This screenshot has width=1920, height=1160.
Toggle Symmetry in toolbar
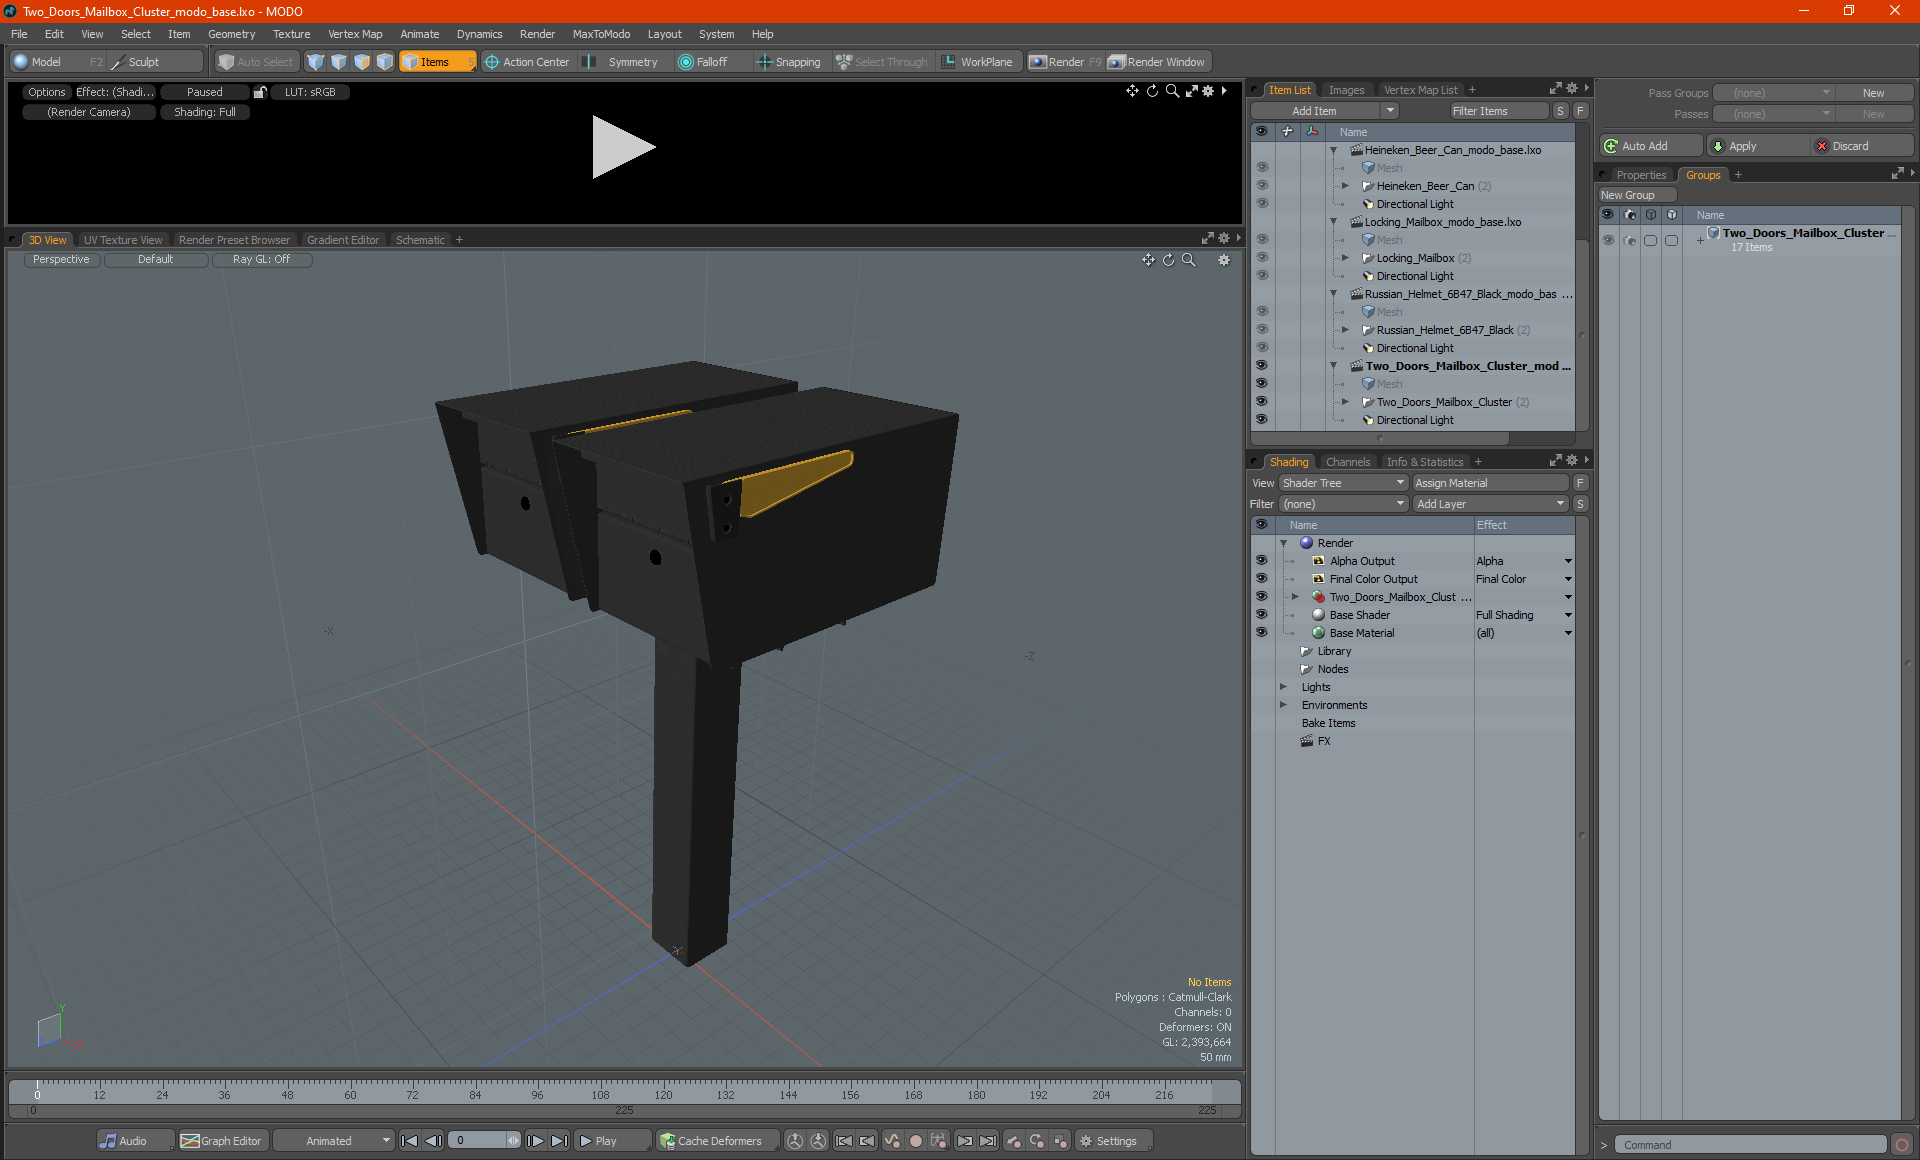pyautogui.click(x=622, y=62)
